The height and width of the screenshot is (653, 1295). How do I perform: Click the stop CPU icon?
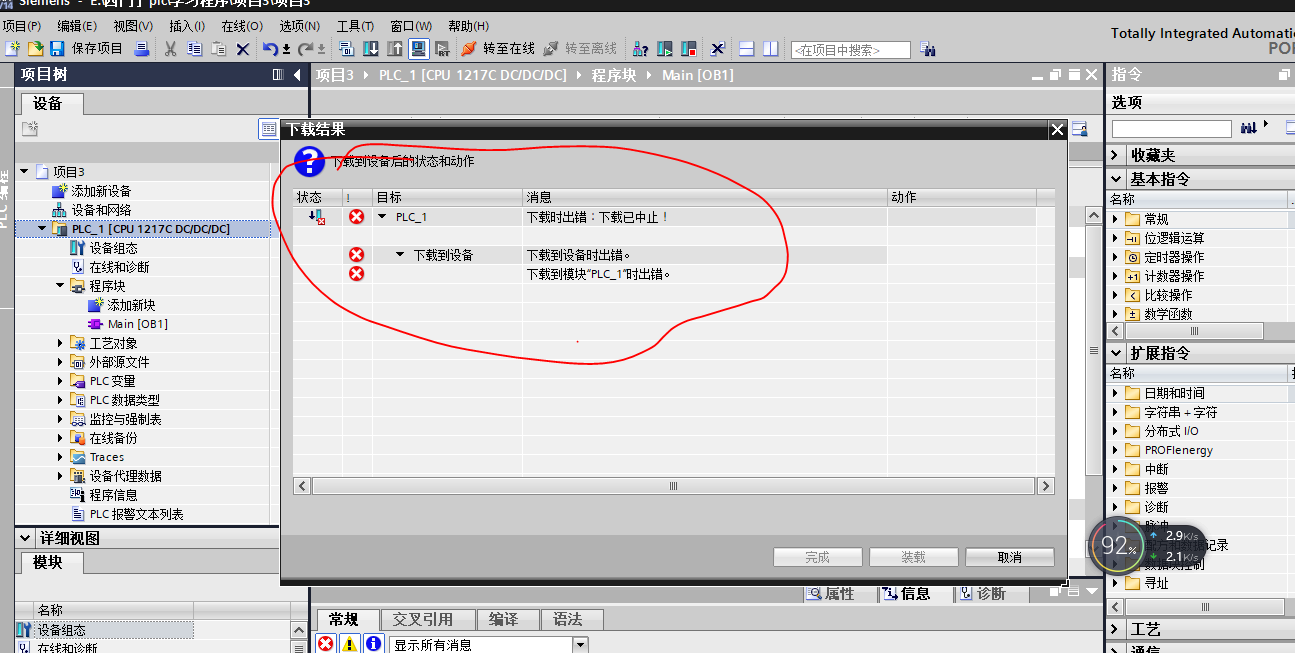tap(689, 49)
